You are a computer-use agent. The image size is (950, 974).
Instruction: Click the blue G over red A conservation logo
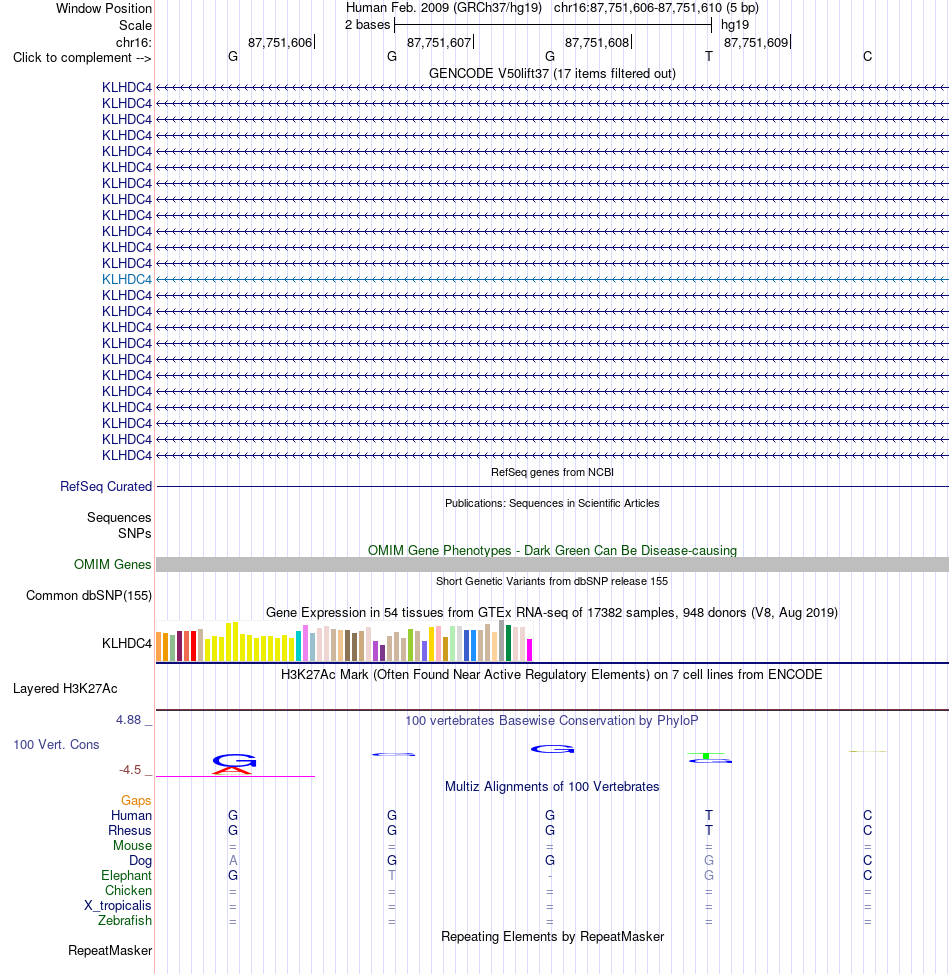pyautogui.click(x=234, y=763)
